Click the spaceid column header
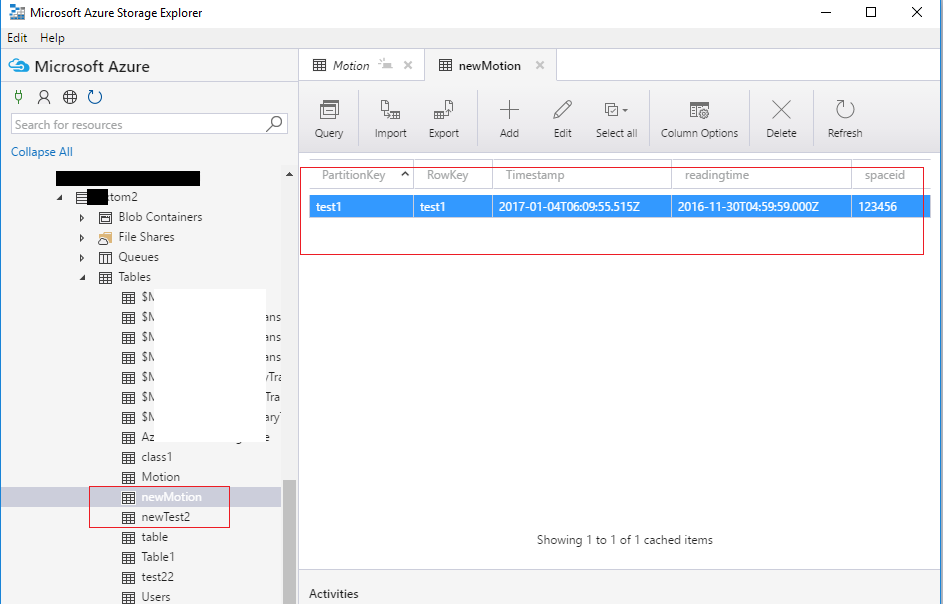This screenshot has width=943, height=604. coord(891,175)
